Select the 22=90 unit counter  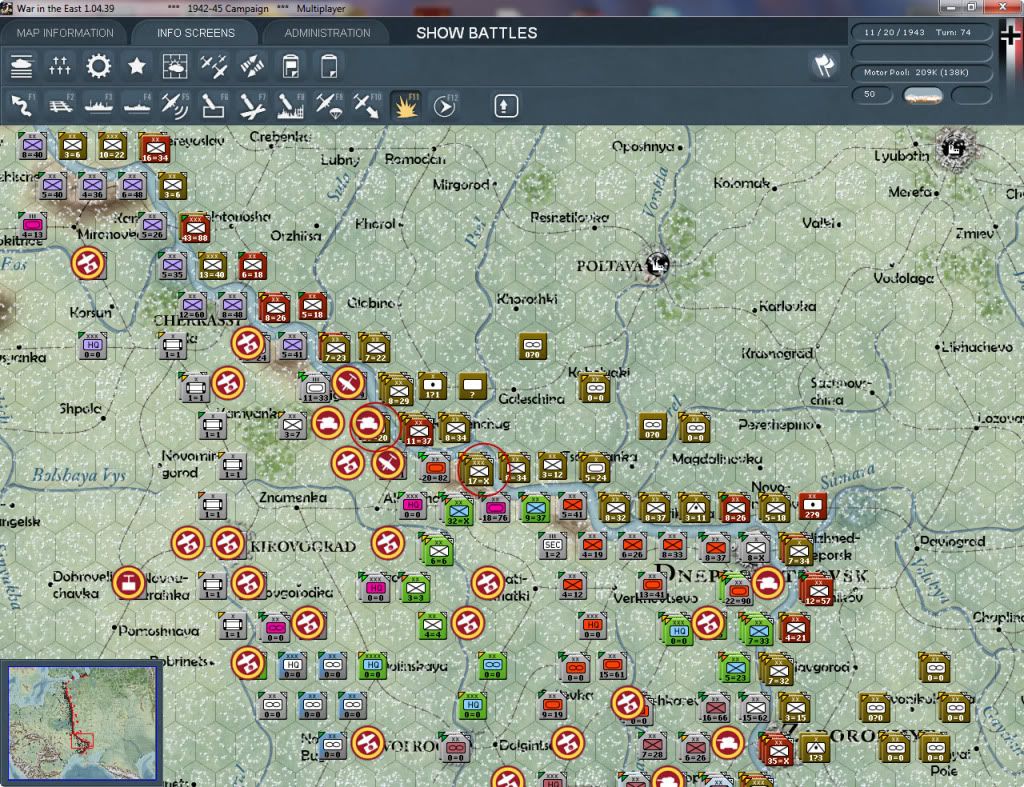[x=737, y=591]
